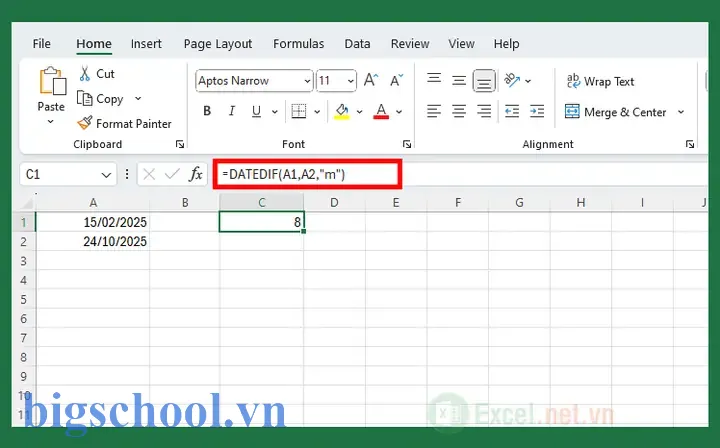Click the formula bar DATEDIF text
This screenshot has width=720, height=448.
coord(283,174)
